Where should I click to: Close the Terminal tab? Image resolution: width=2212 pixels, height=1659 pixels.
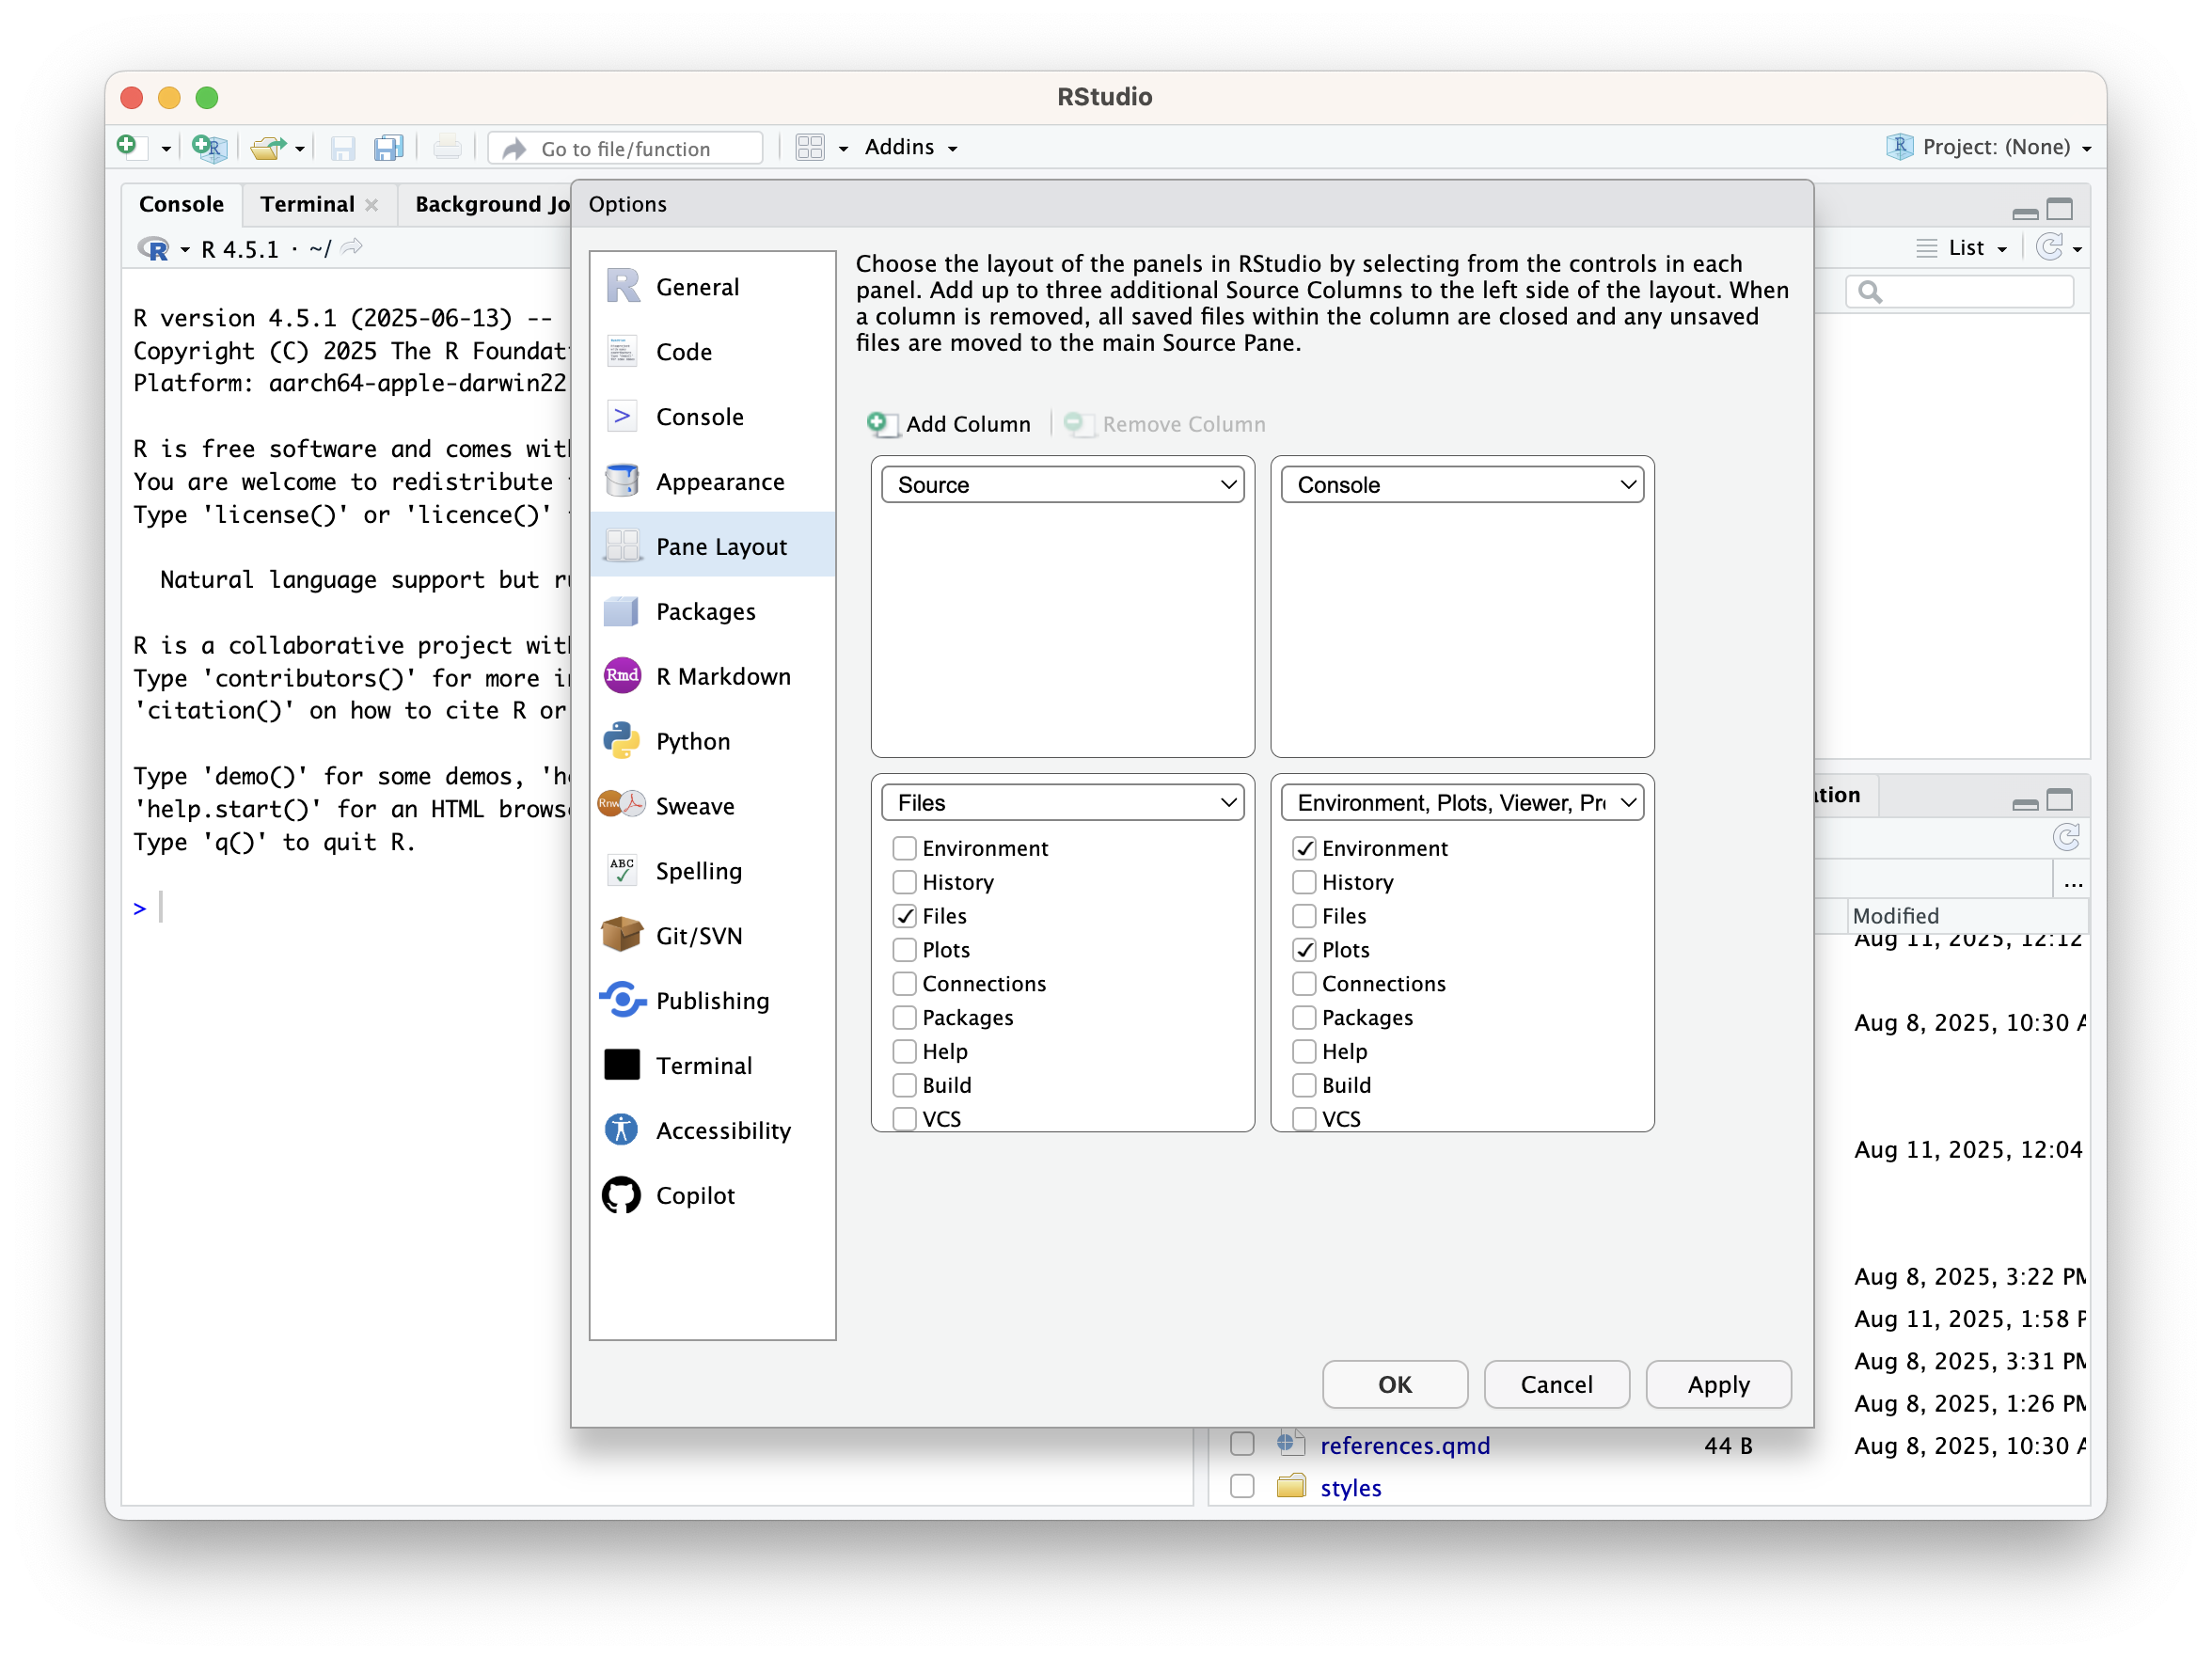coord(372,205)
